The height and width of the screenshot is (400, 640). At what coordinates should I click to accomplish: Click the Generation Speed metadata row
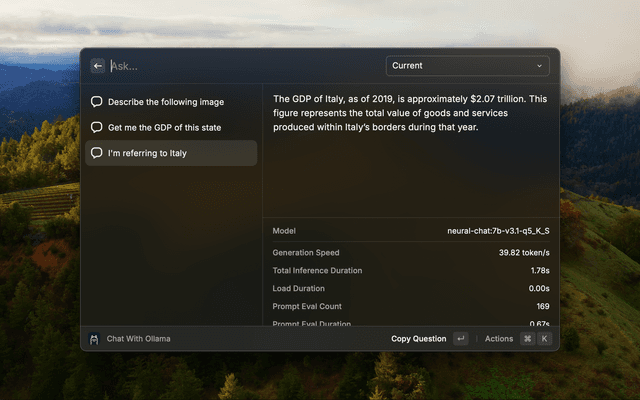tap(411, 253)
